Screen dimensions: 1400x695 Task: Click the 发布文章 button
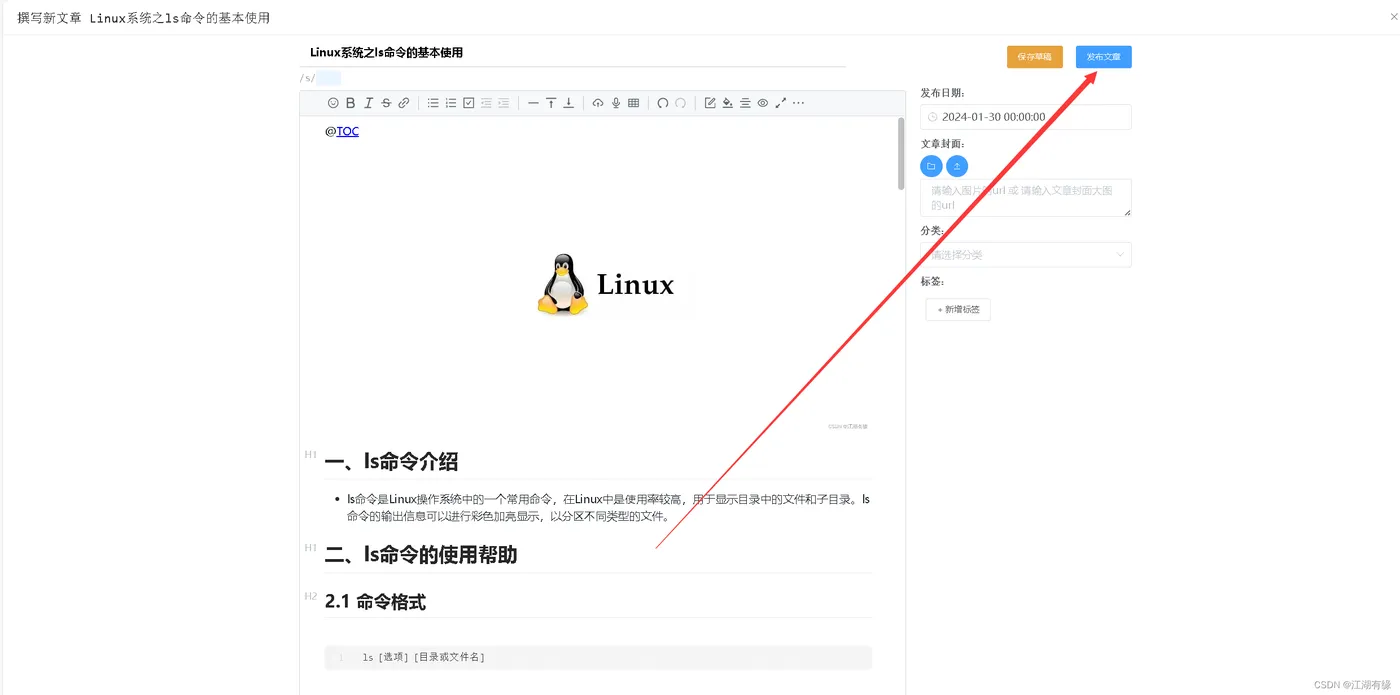click(1104, 57)
